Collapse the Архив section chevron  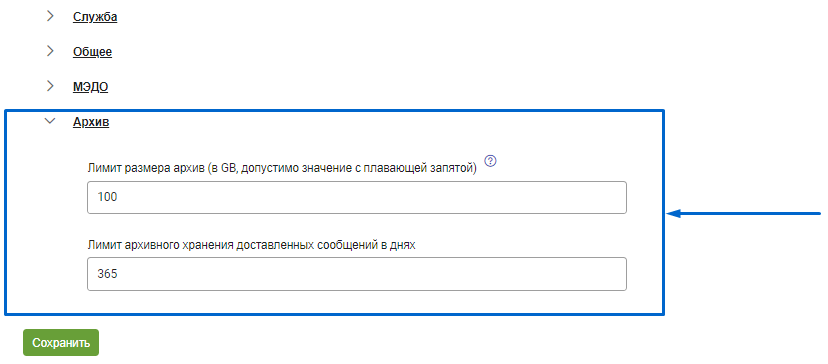pos(50,121)
